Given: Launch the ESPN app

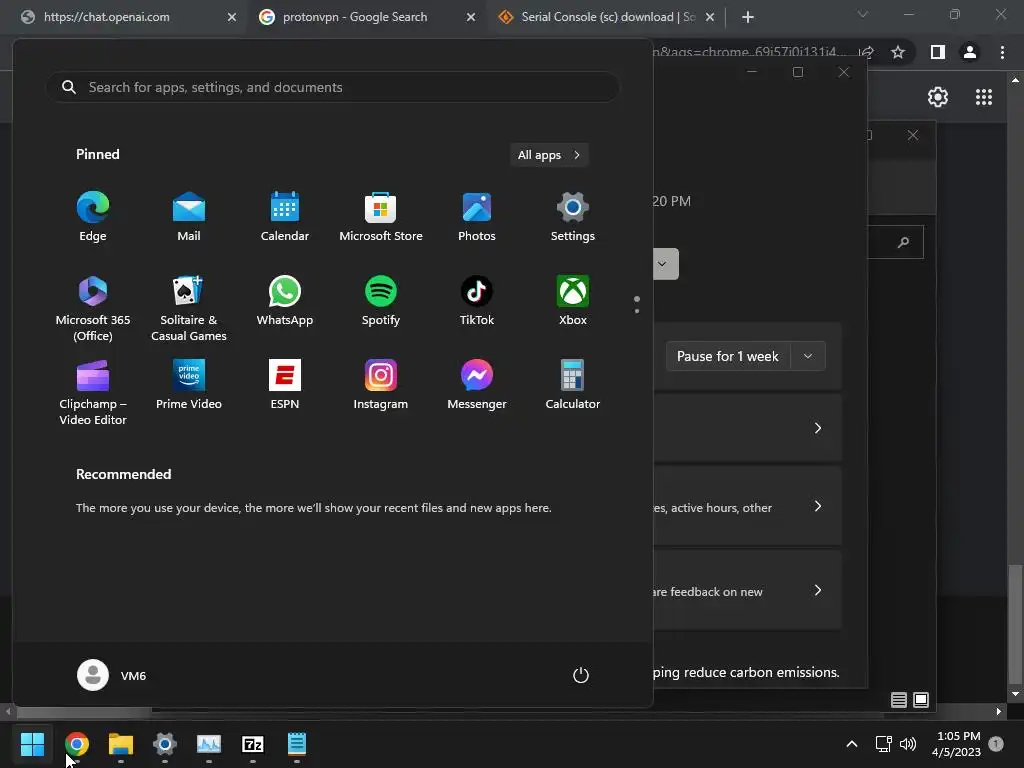Looking at the screenshot, I should 285,385.
